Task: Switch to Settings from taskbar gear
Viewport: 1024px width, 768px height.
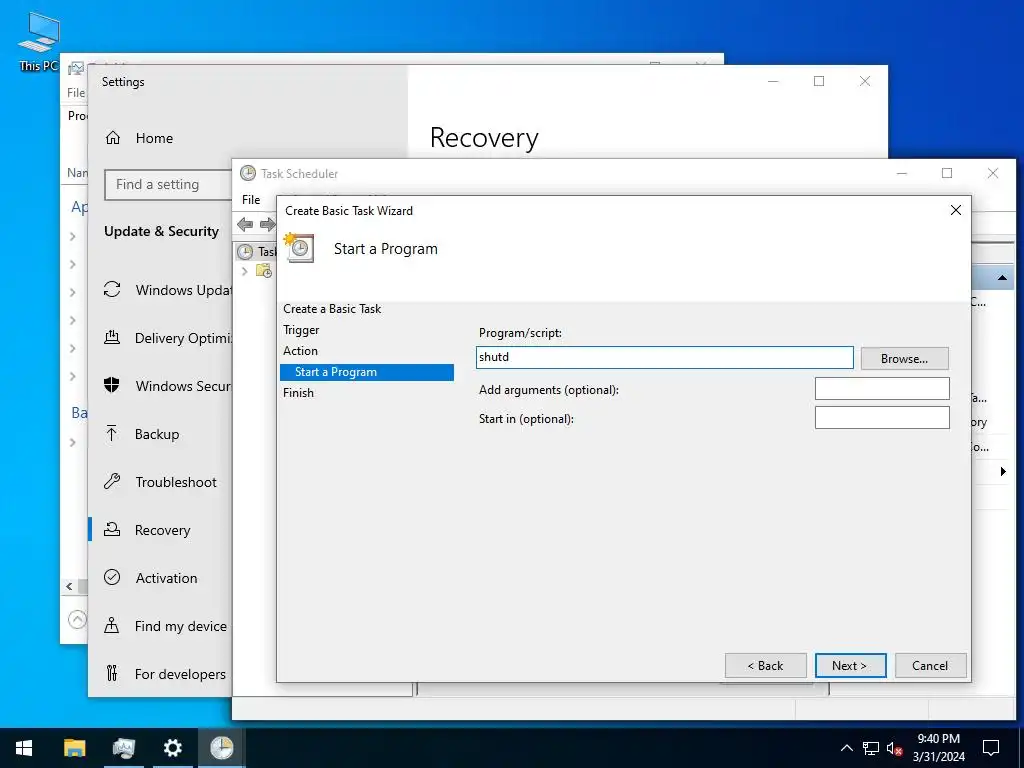Action: coord(173,748)
